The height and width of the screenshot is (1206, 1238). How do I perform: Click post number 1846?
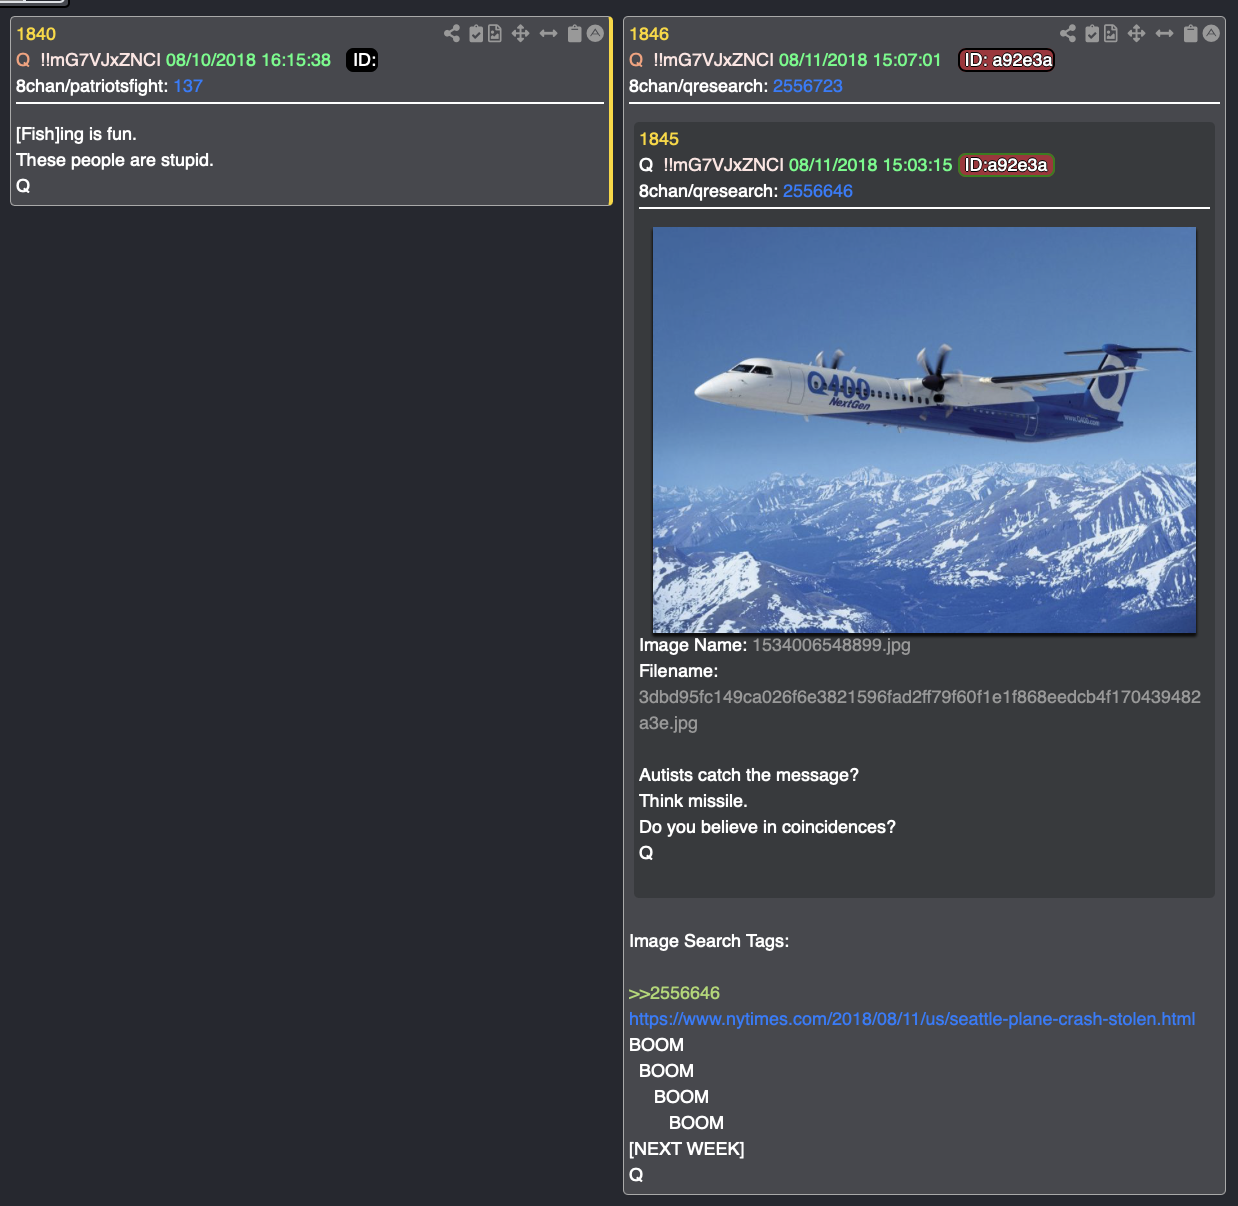[x=649, y=34]
